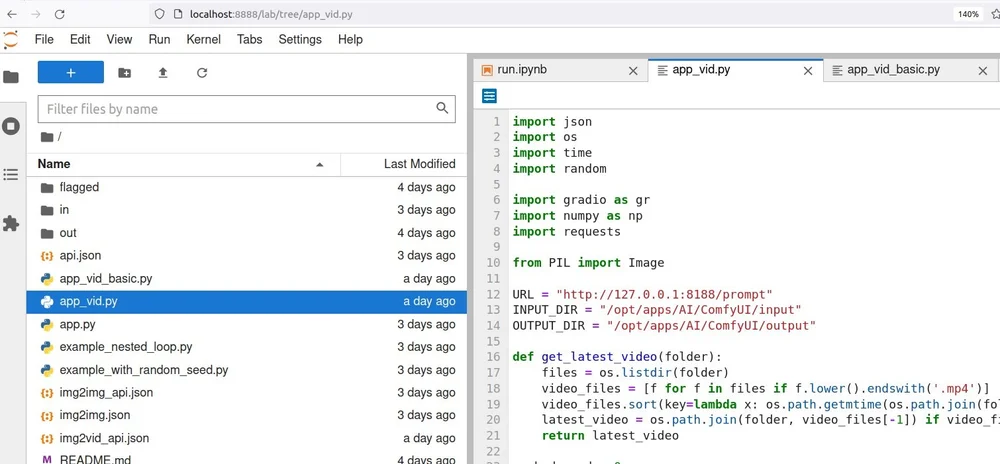Image resolution: width=1000 pixels, height=464 pixels.
Task: Click the INPUT_DIR line in editor
Action: pyautogui.click(x=657, y=310)
